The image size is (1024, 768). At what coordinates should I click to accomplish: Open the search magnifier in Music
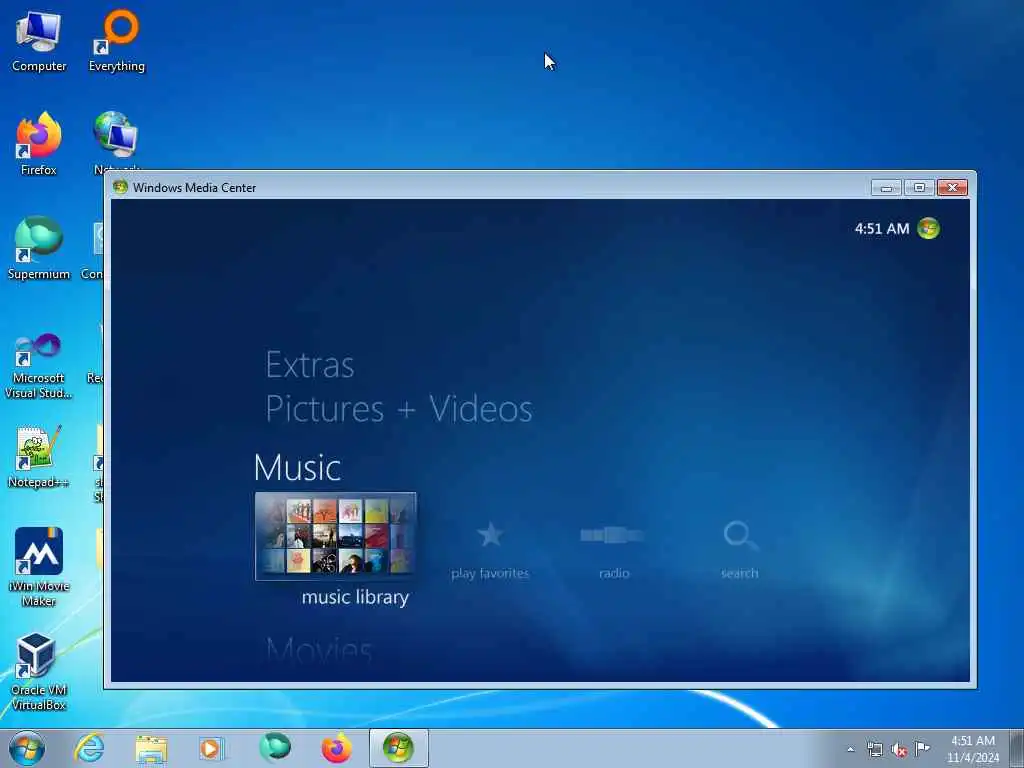point(741,536)
